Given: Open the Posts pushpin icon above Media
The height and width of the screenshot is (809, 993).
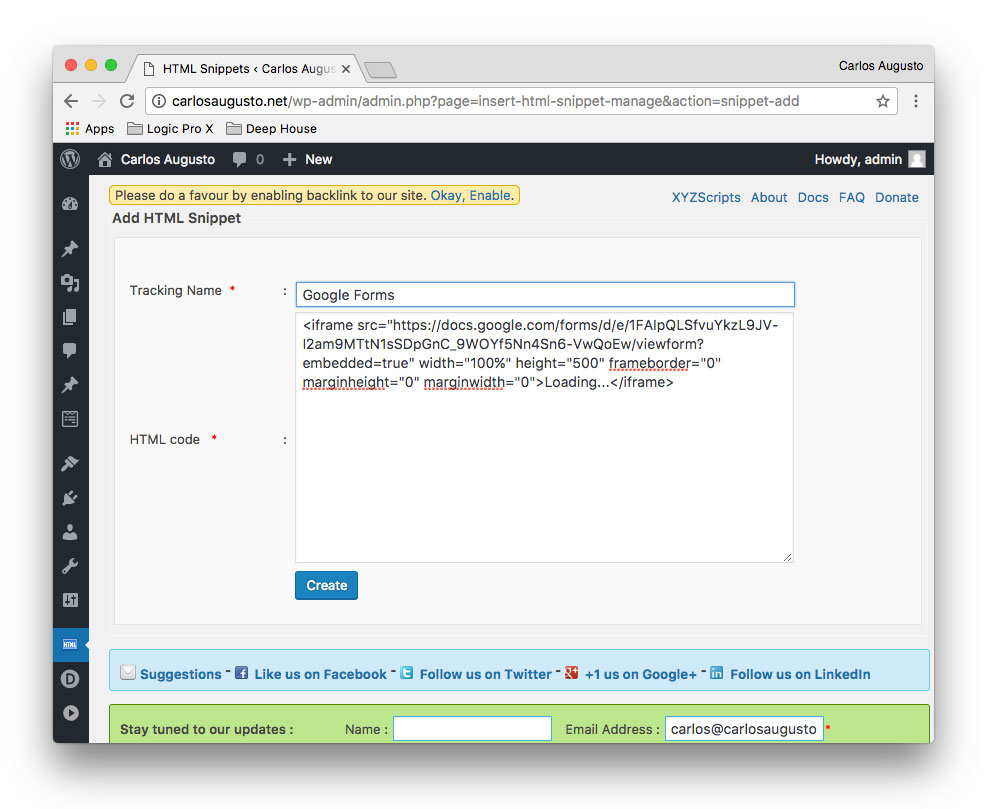Looking at the screenshot, I should (70, 248).
